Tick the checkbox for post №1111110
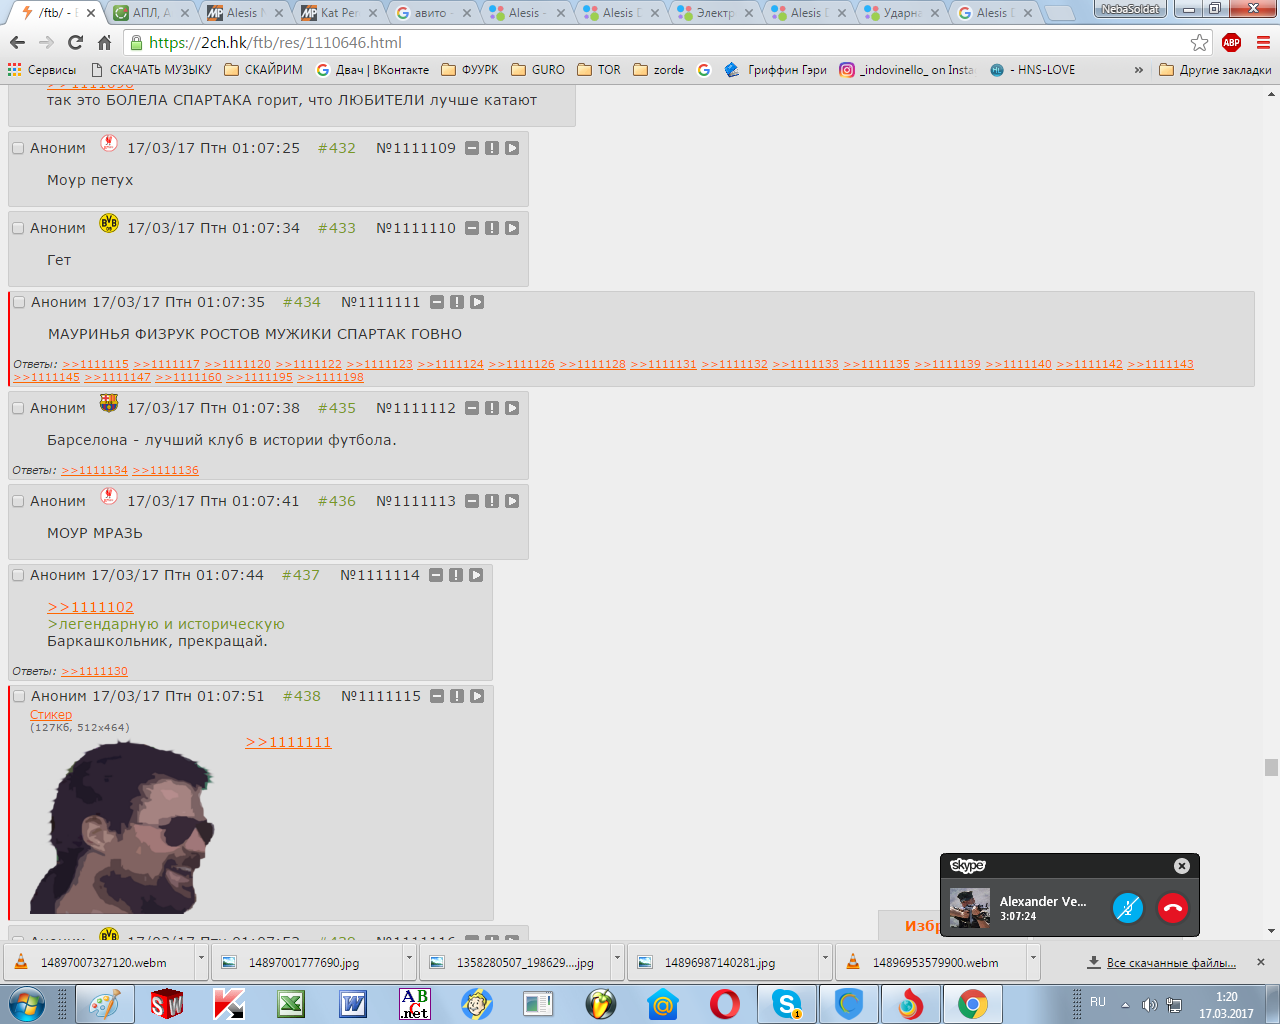The image size is (1280, 1024). tap(18, 228)
